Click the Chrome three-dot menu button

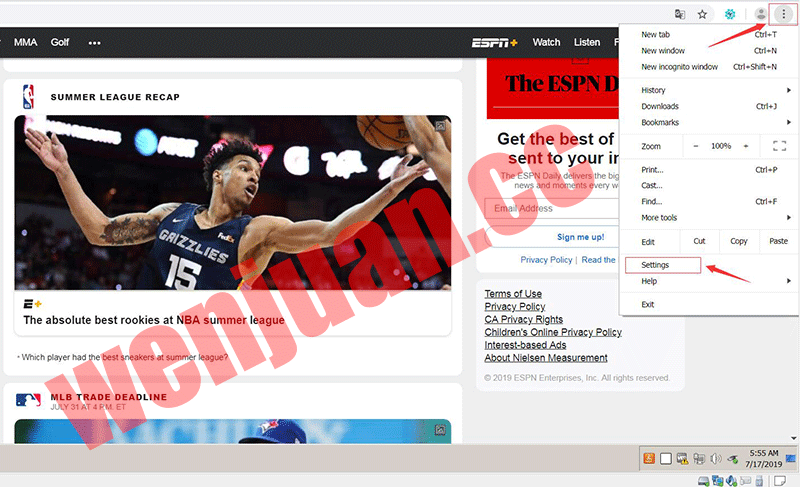coord(784,14)
